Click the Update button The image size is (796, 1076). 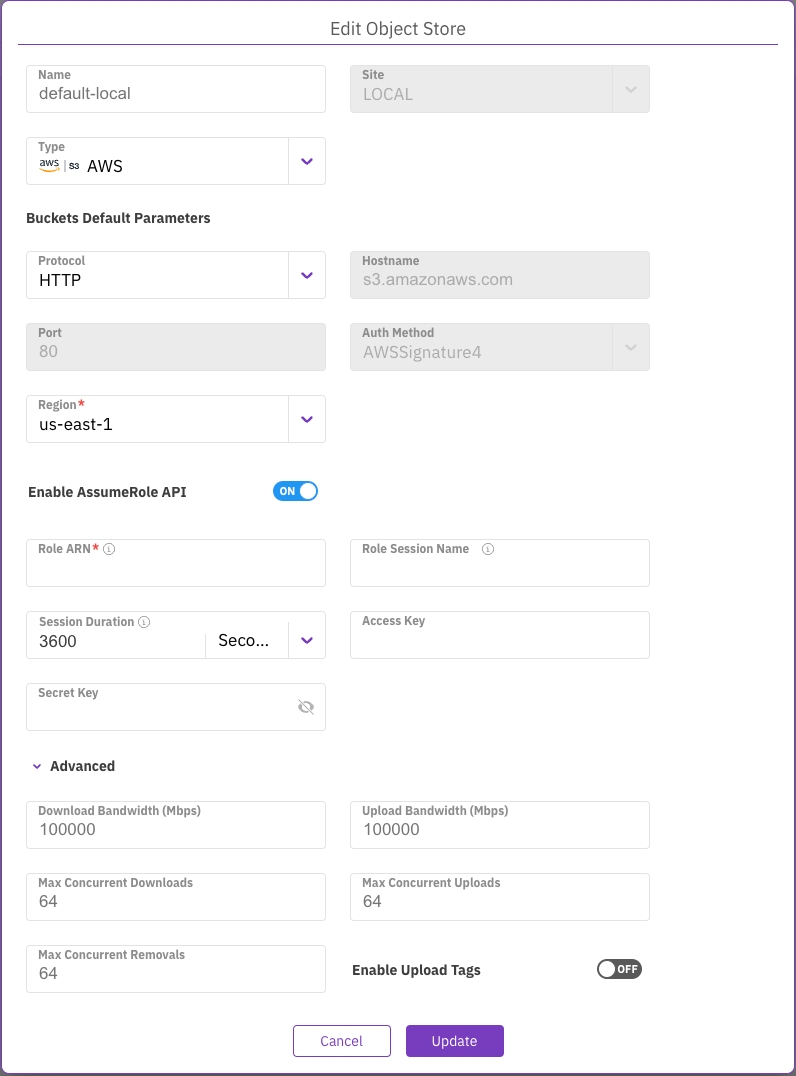tap(454, 1041)
